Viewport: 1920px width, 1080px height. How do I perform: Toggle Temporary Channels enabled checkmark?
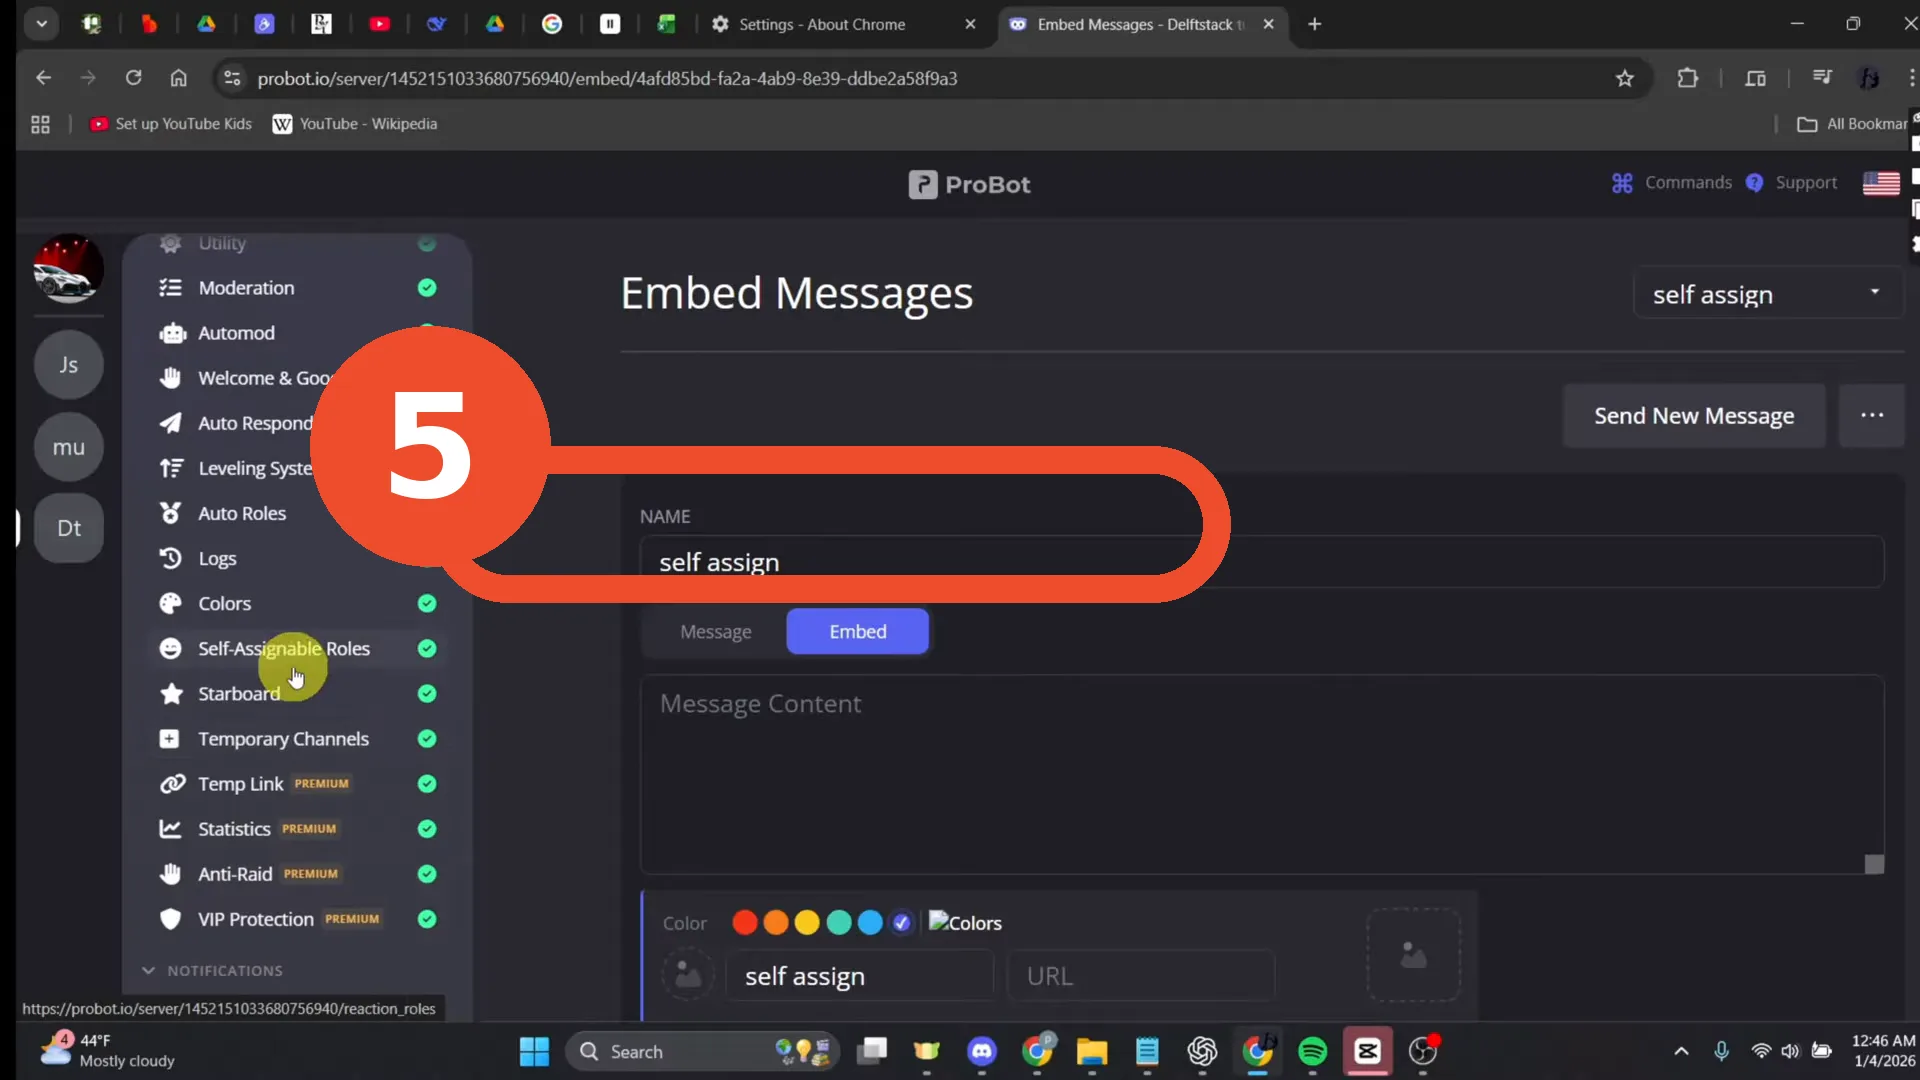pyautogui.click(x=427, y=738)
